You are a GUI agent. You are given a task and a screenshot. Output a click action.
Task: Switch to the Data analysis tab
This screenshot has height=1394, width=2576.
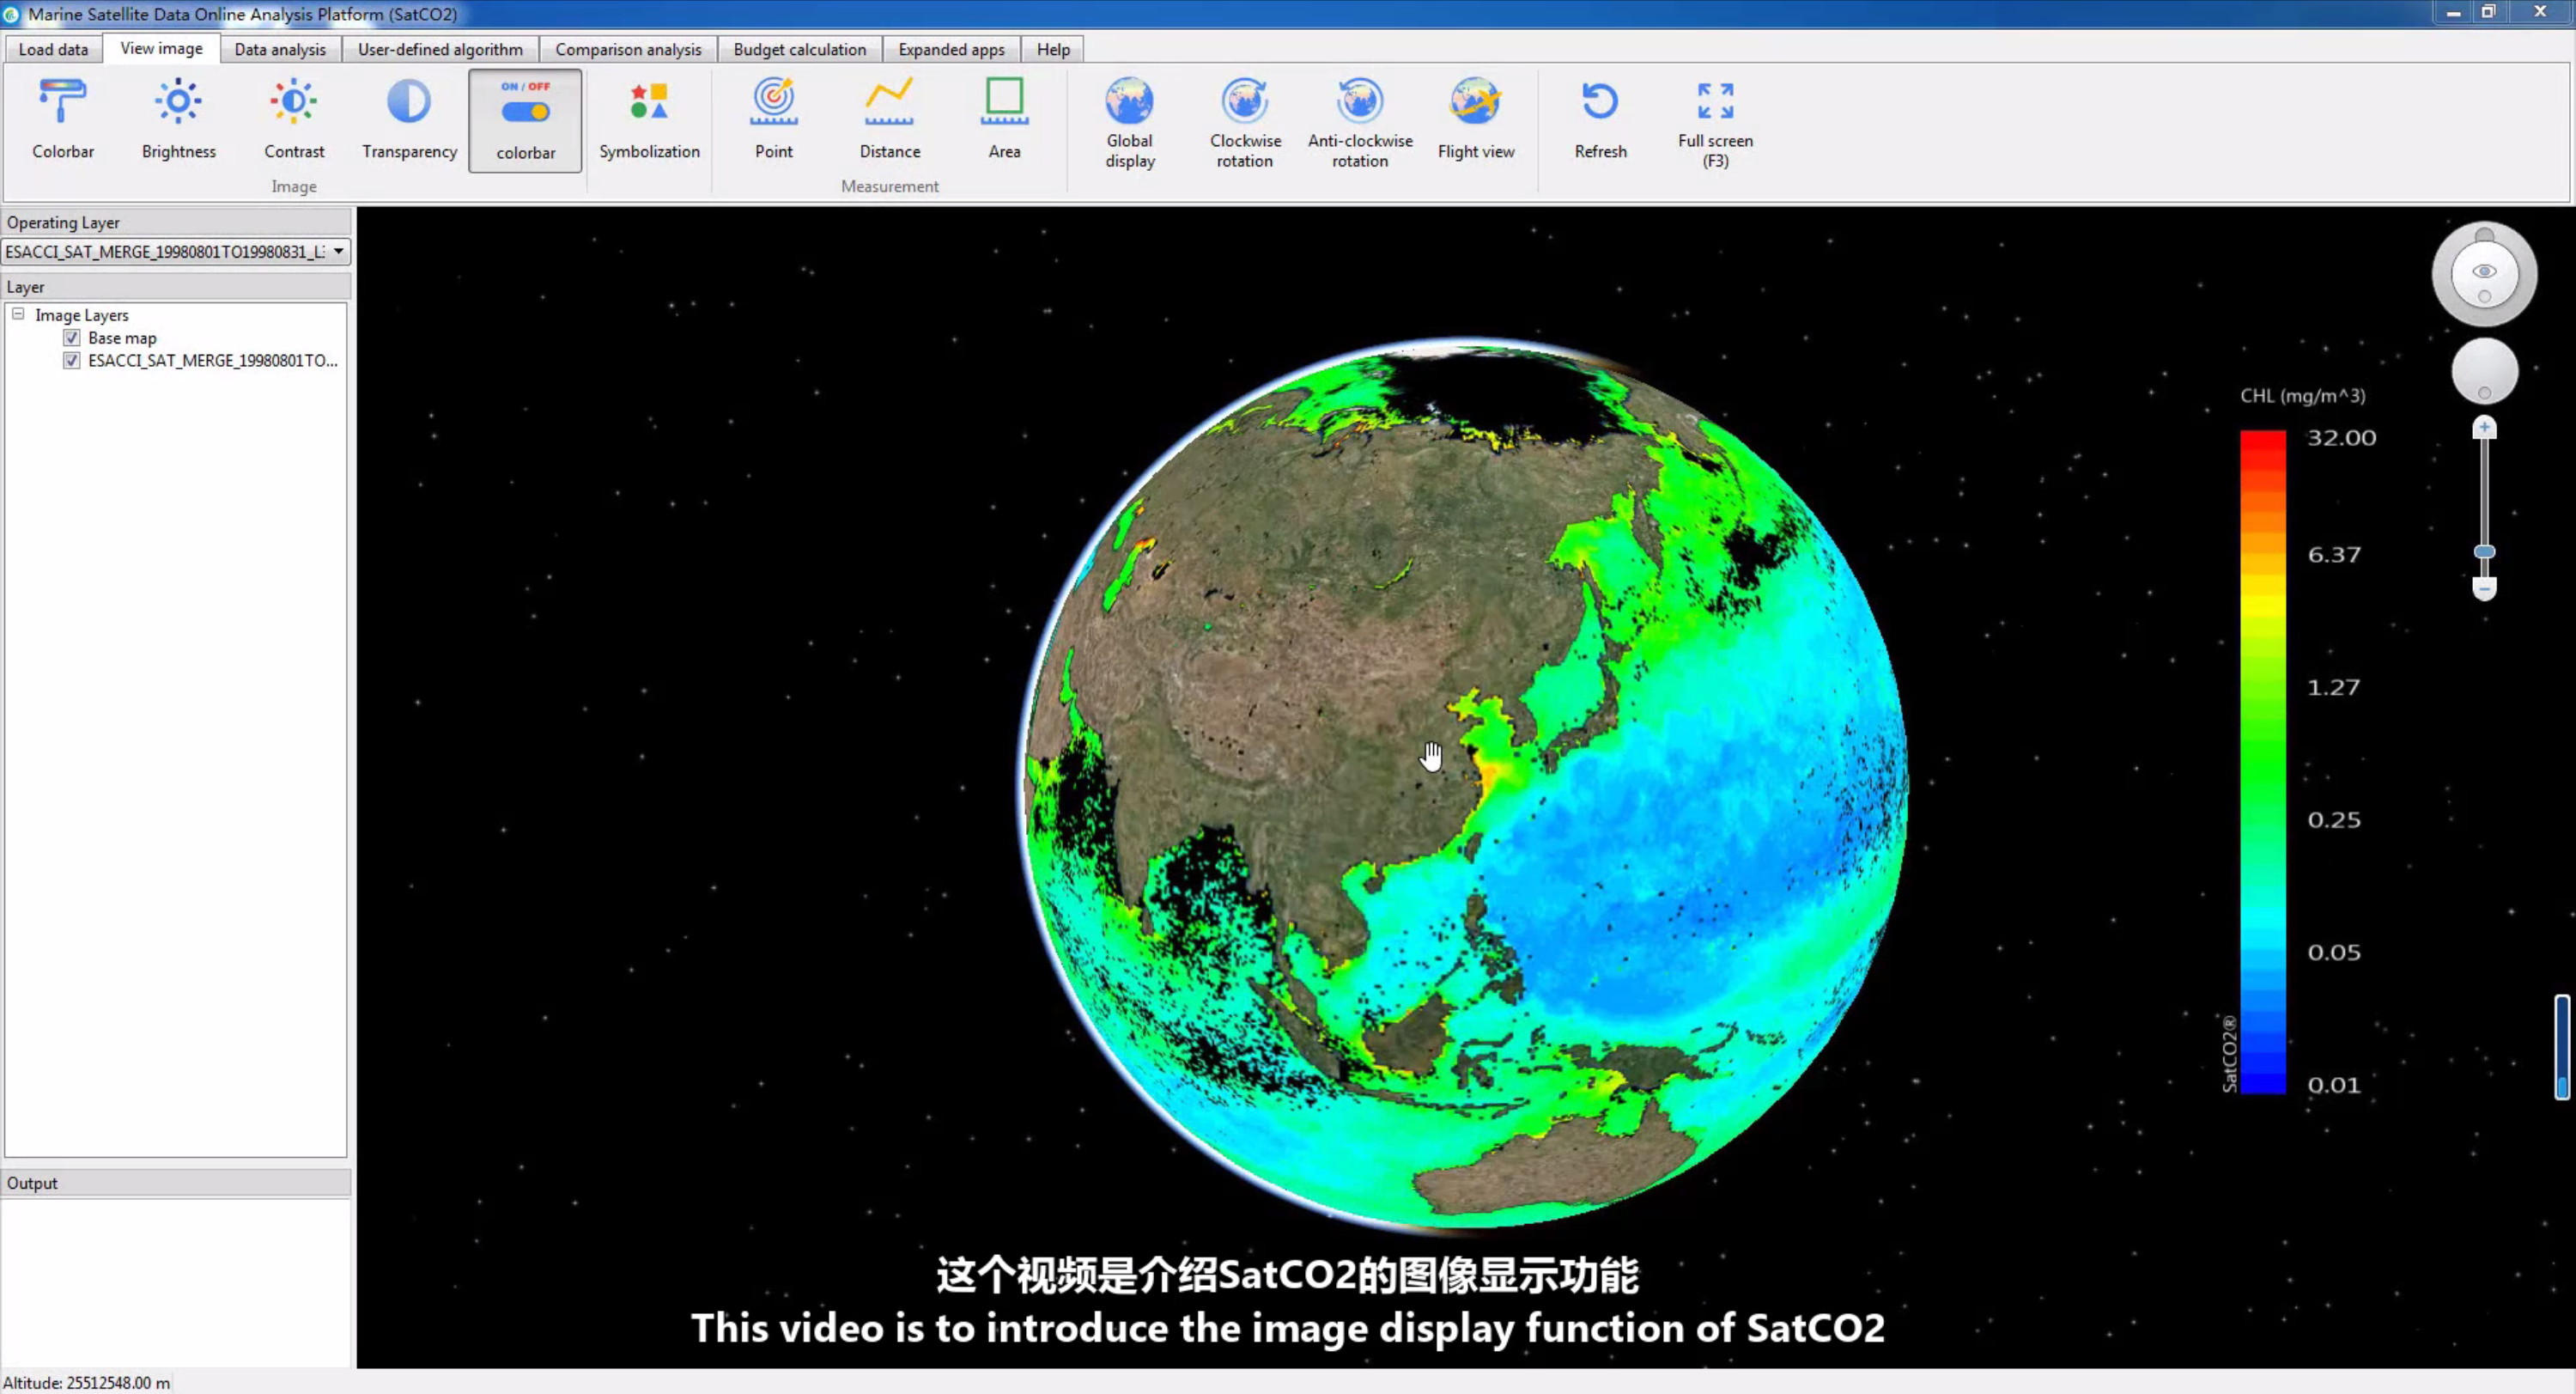280,49
